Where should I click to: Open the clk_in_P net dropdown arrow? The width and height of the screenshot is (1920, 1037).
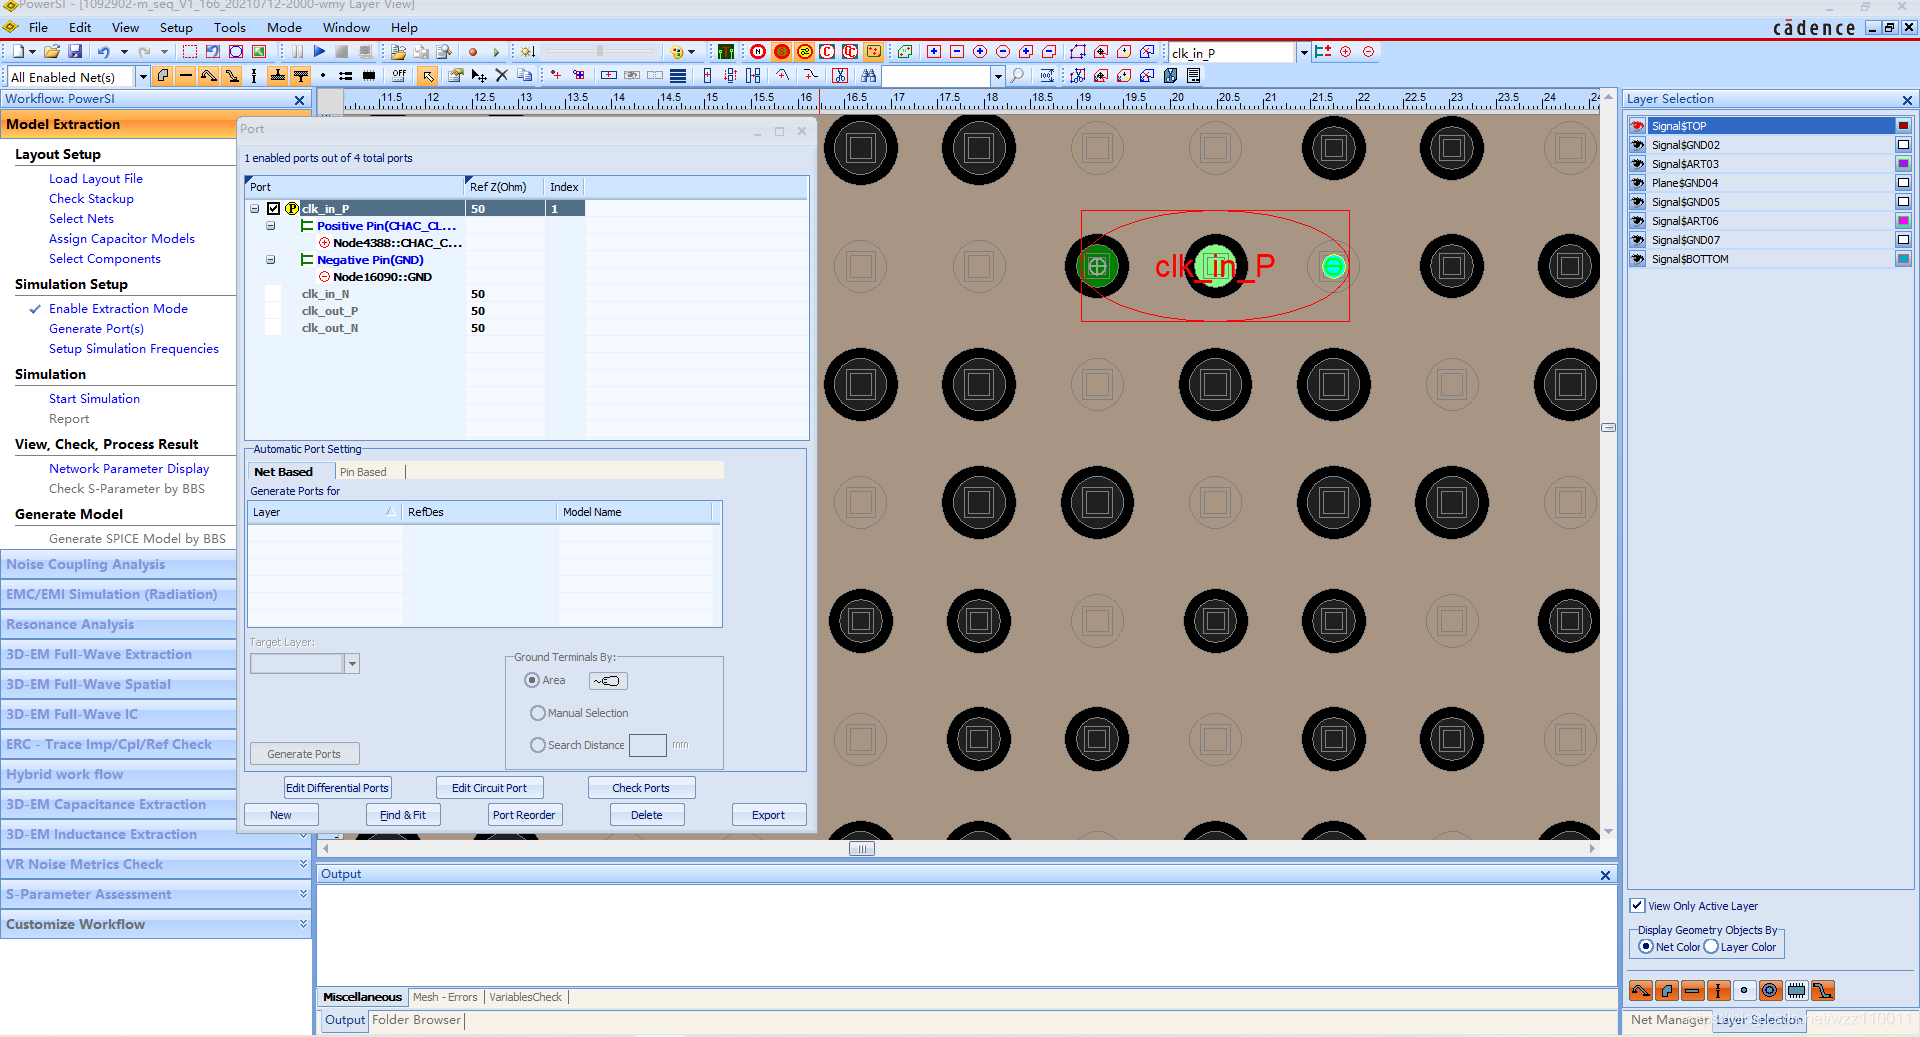(1303, 53)
